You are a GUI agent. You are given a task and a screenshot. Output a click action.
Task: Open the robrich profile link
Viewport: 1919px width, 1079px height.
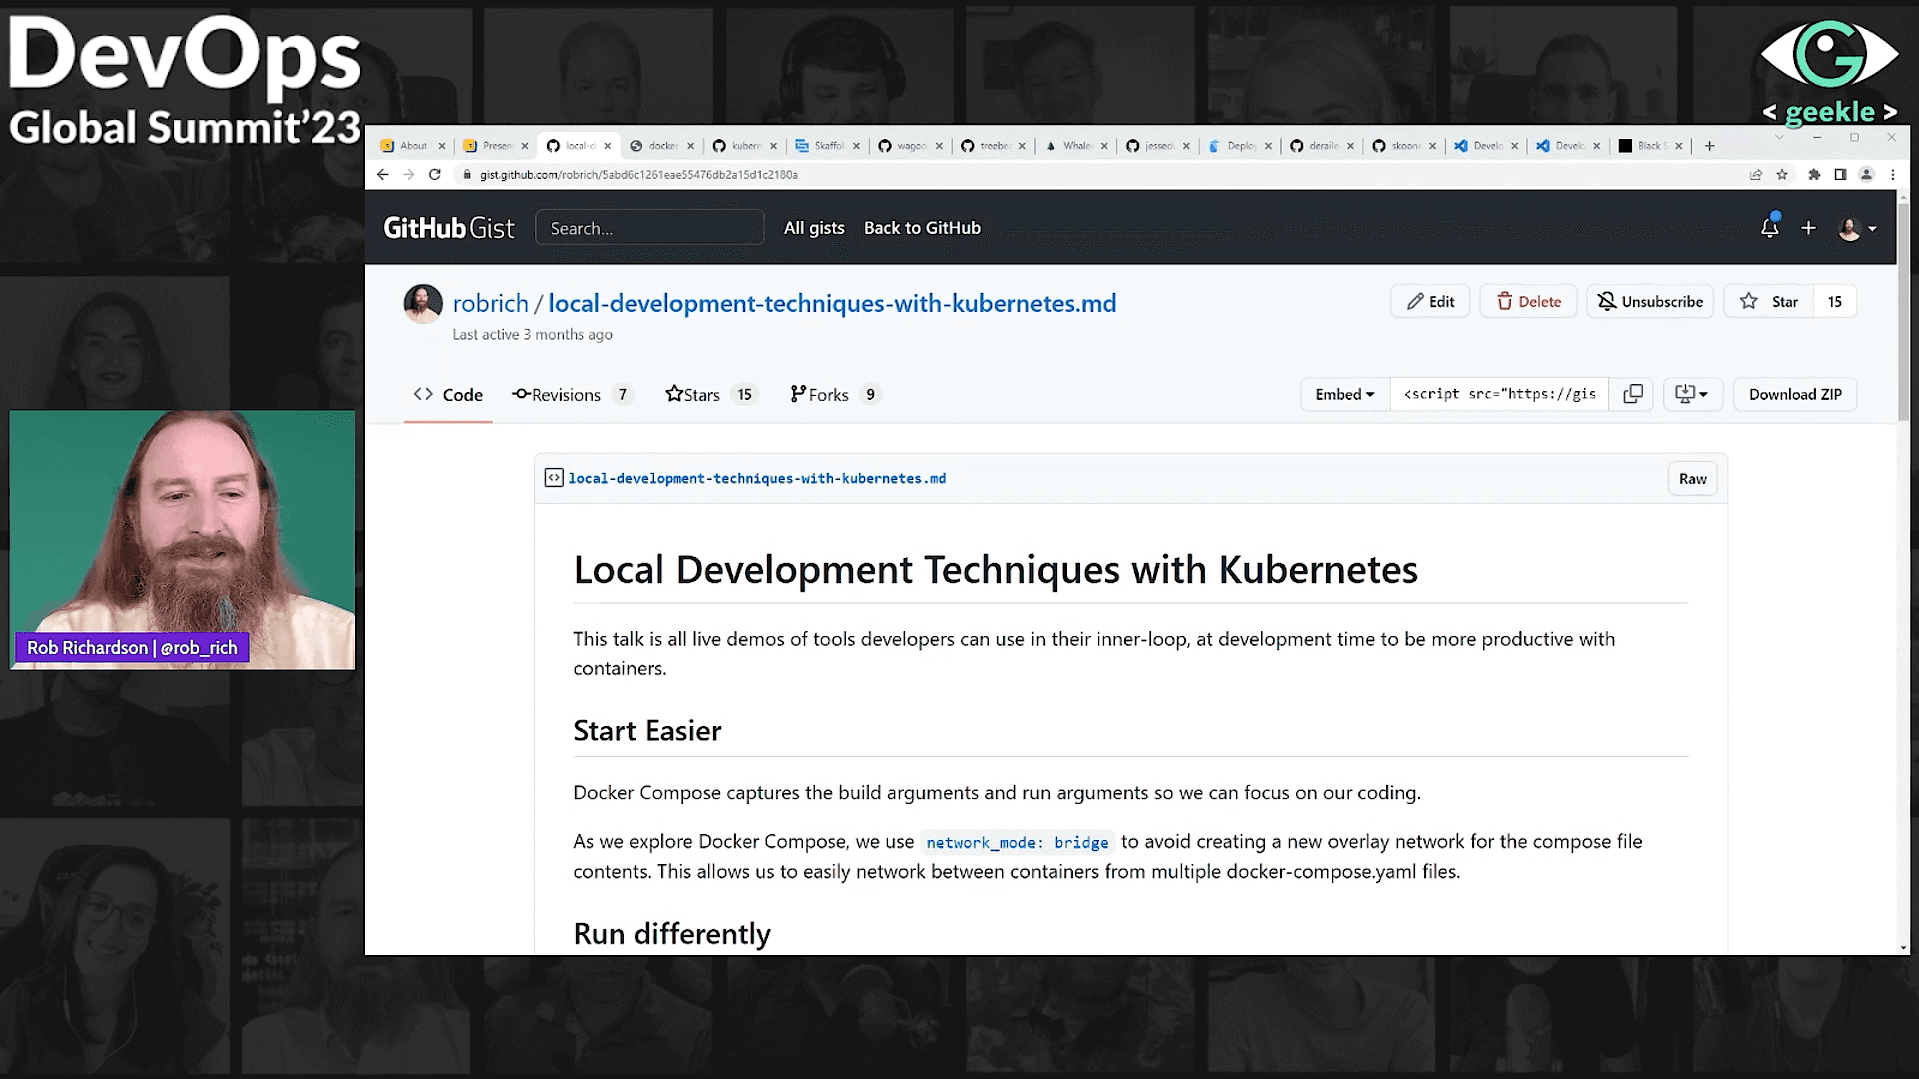point(490,304)
